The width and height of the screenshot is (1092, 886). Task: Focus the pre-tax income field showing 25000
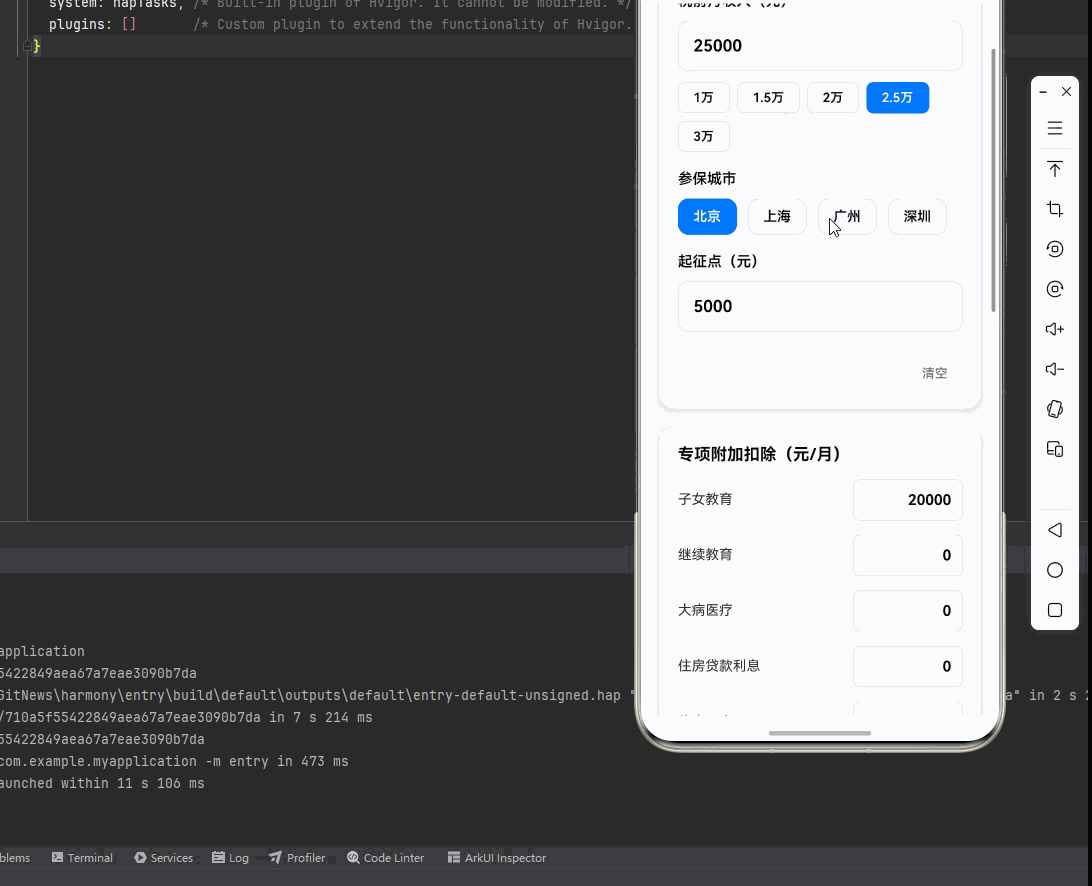click(820, 45)
